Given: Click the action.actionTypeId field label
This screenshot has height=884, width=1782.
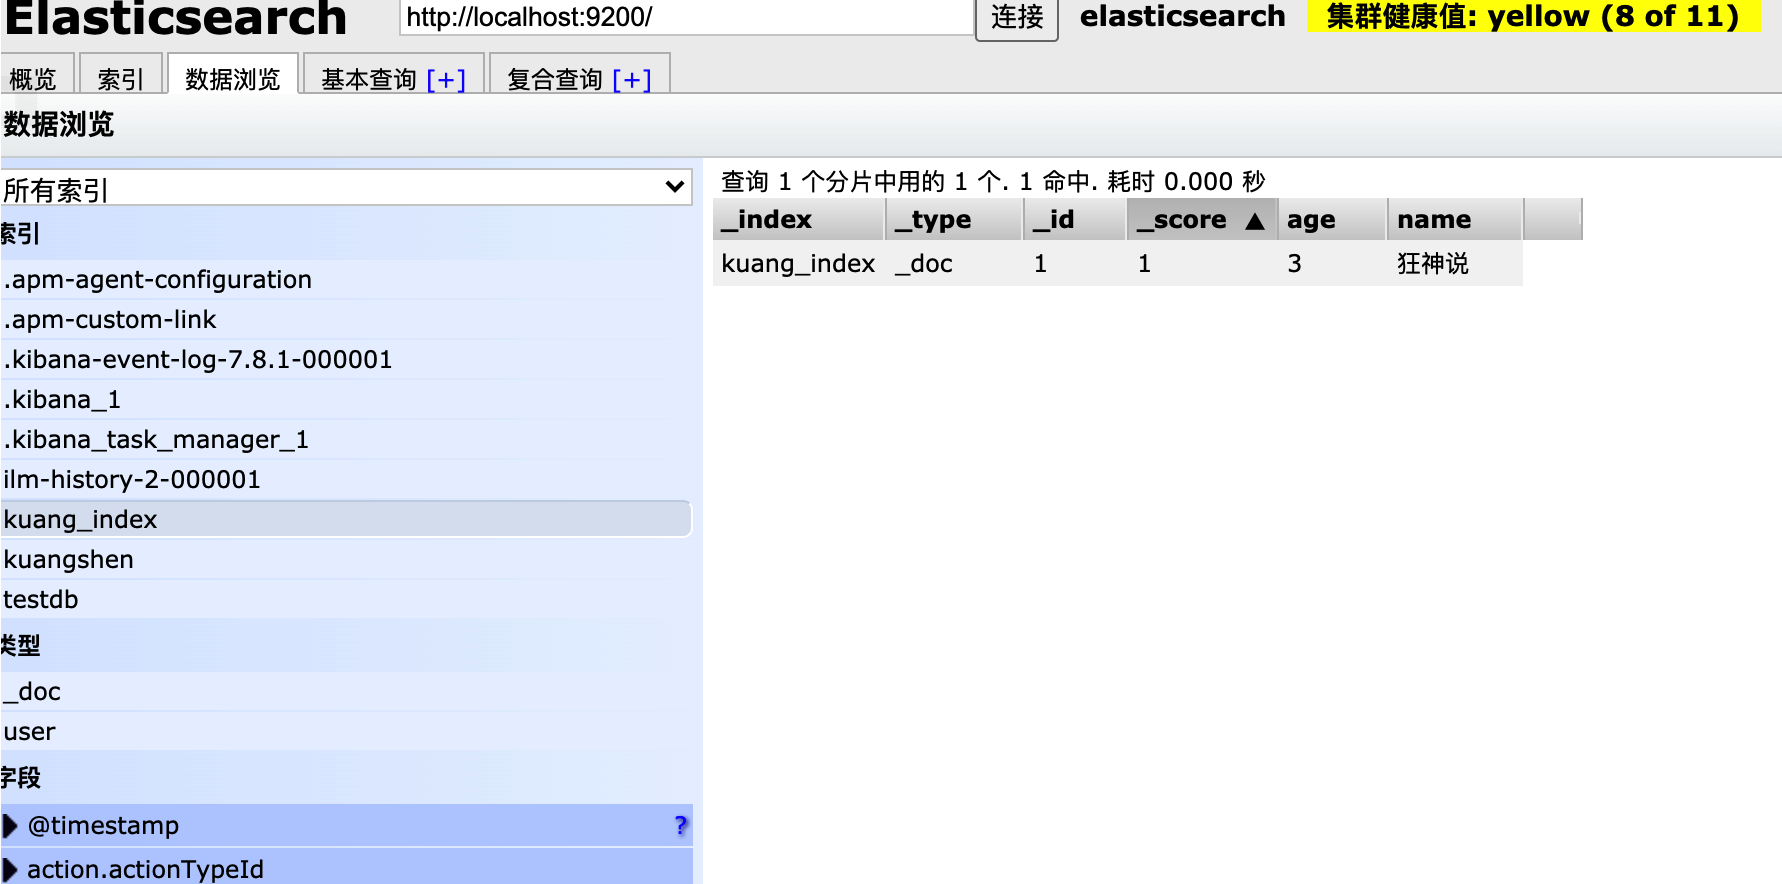Looking at the screenshot, I should (x=146, y=870).
